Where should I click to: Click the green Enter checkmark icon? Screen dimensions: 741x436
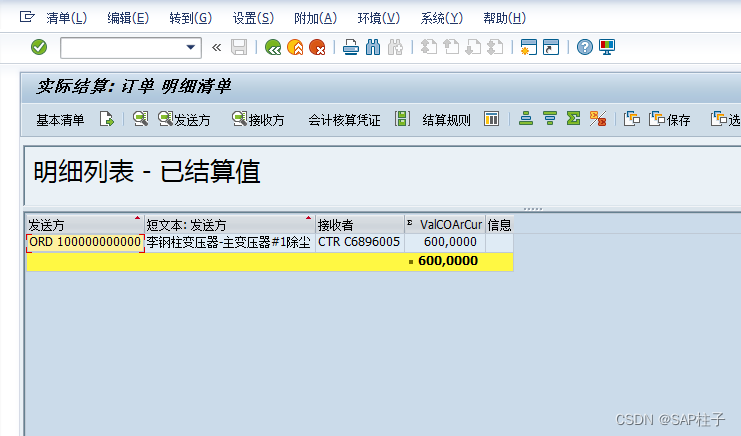pos(39,47)
